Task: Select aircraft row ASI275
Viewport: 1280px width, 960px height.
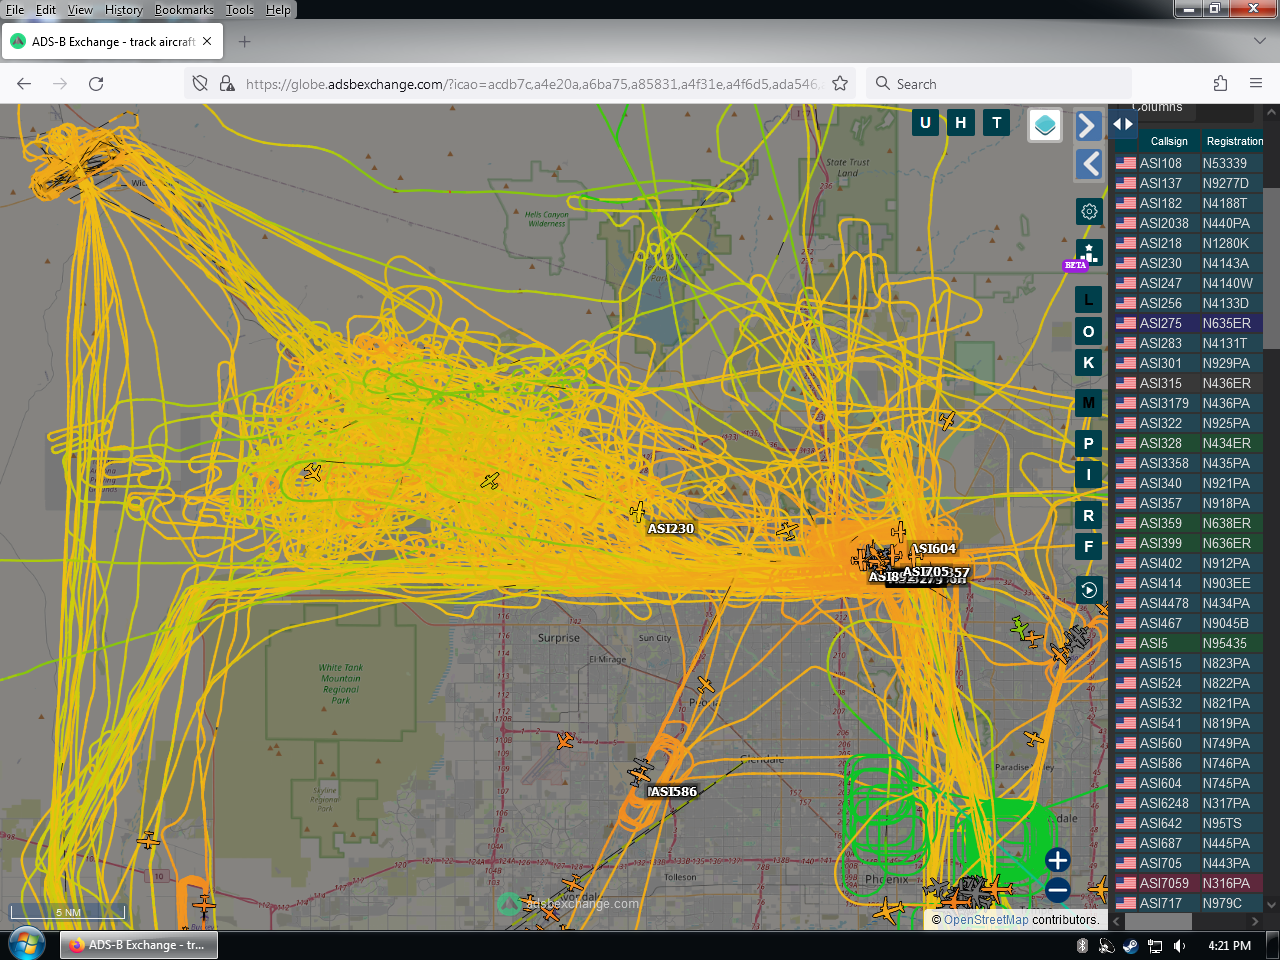Action: coord(1189,323)
